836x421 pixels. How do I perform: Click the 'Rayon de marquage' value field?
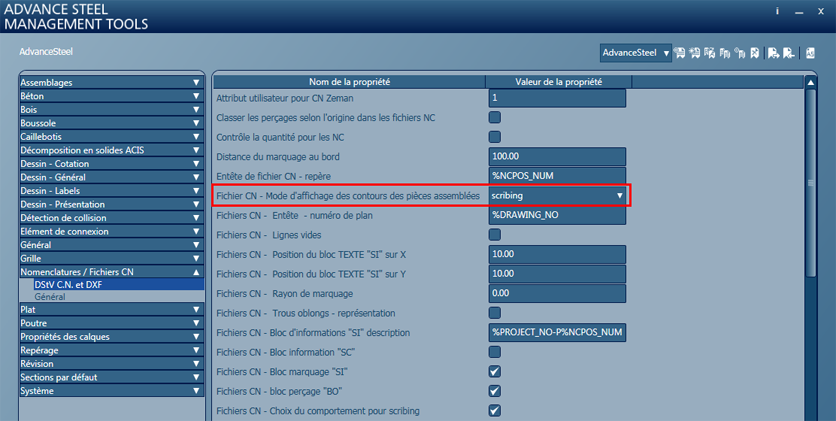(557, 293)
